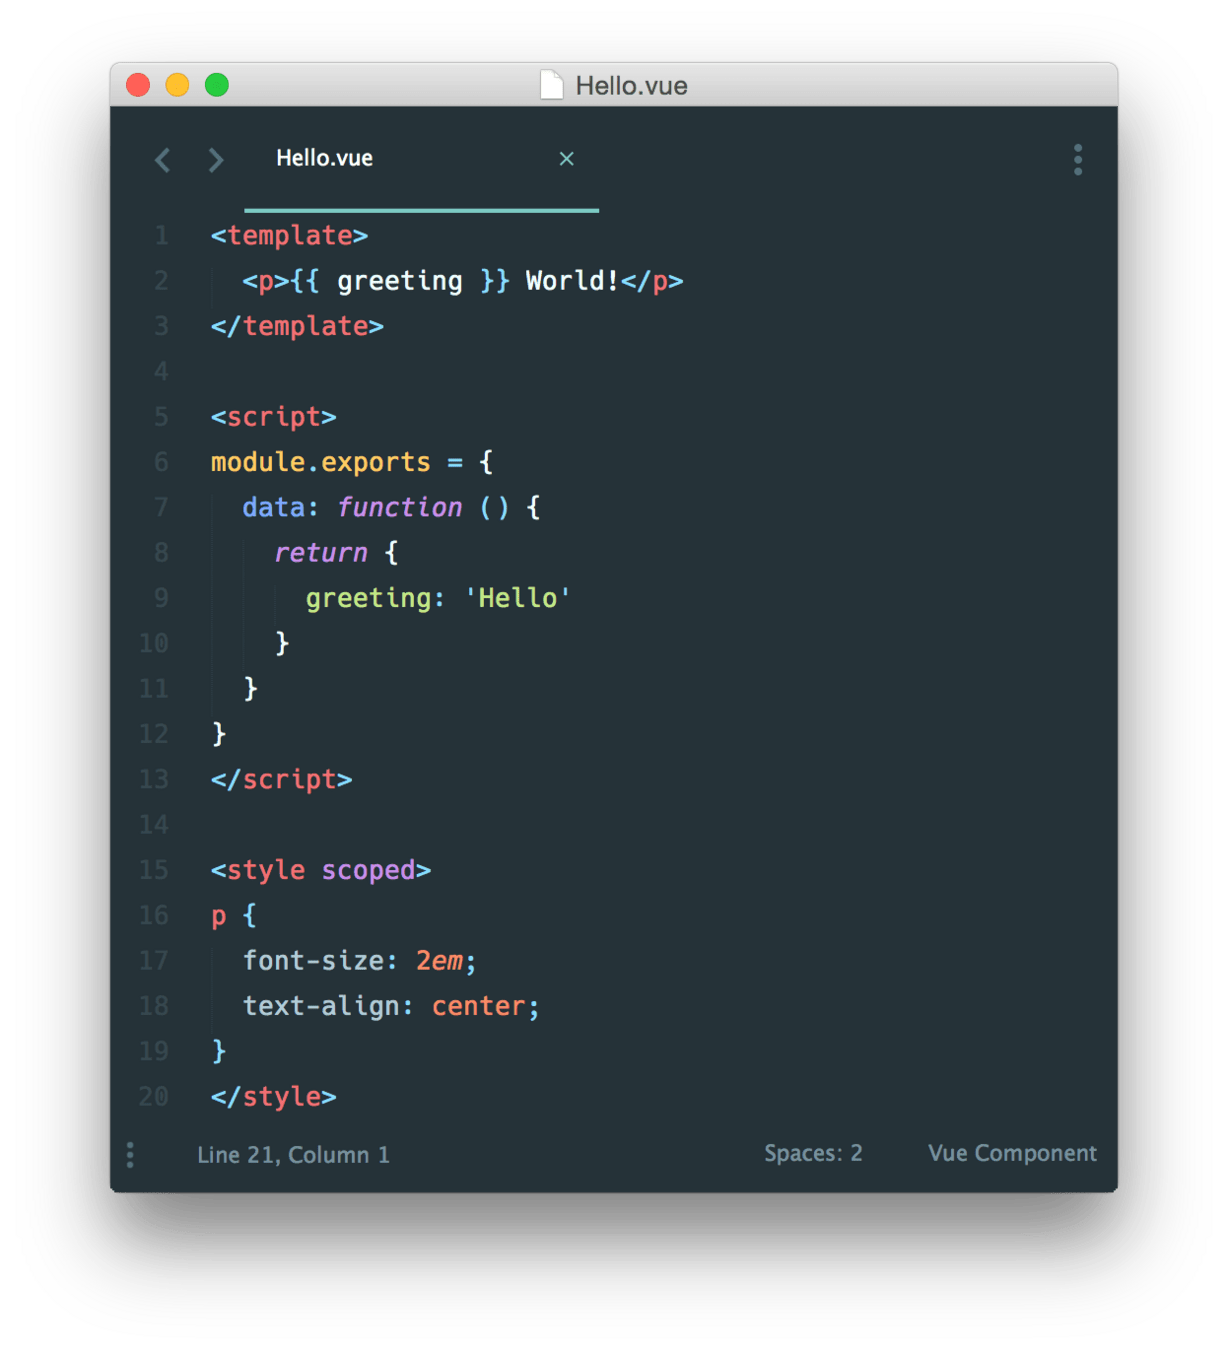The image size is (1228, 1350).
Task: Open the Spaces: 2 indentation menu
Action: click(813, 1153)
